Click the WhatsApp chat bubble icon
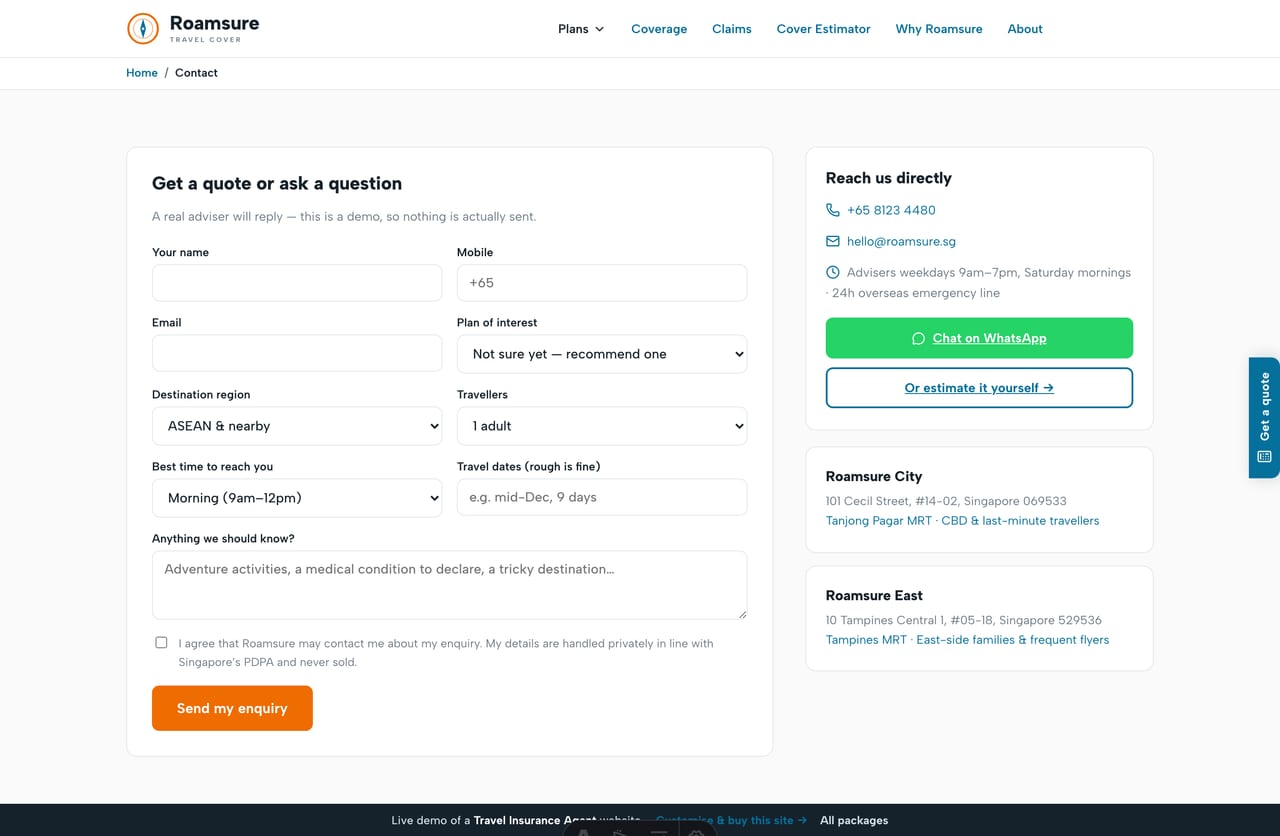 (x=918, y=338)
